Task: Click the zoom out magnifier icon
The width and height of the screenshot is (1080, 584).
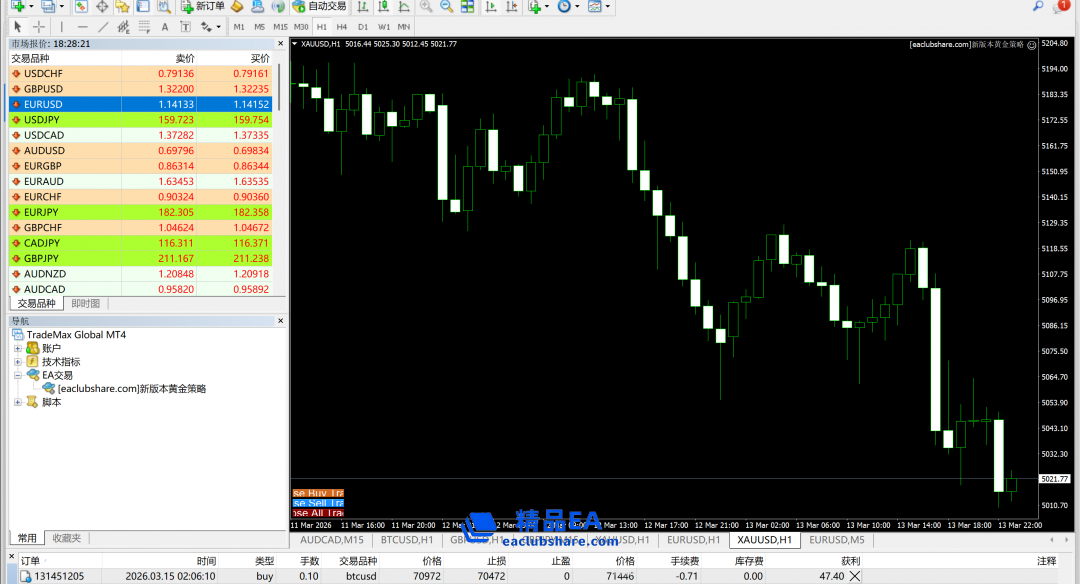Action: click(x=447, y=7)
